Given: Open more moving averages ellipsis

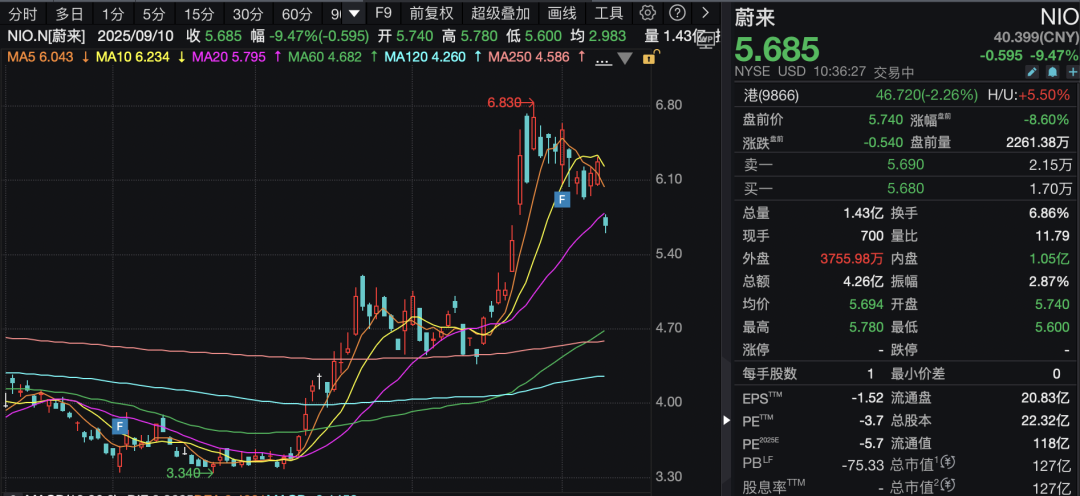Looking at the screenshot, I should (x=603, y=60).
